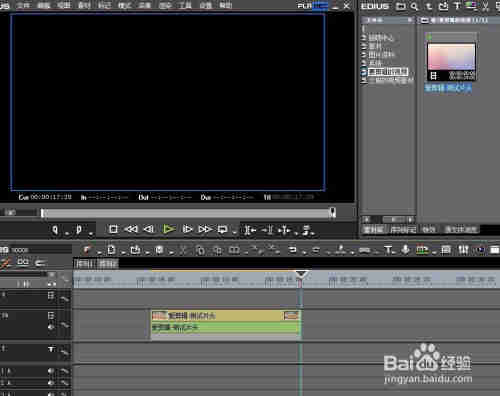This screenshot has width=500, height=396.
Task: Toggle ripple mode at the timeline's left edge
Action: [x=5, y=263]
